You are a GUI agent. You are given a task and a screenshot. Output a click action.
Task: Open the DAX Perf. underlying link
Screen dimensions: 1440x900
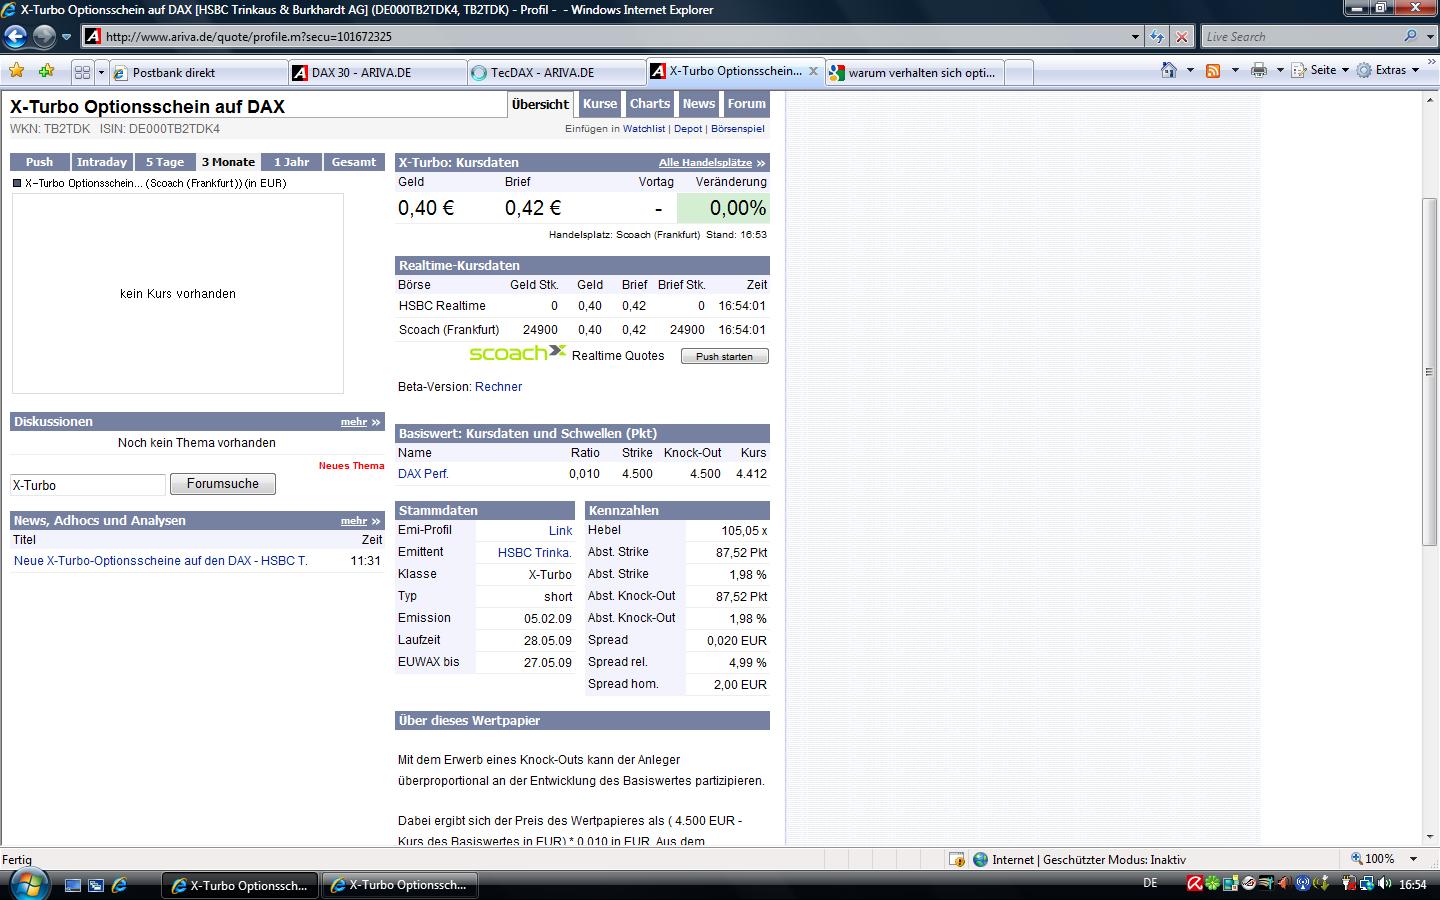click(423, 474)
